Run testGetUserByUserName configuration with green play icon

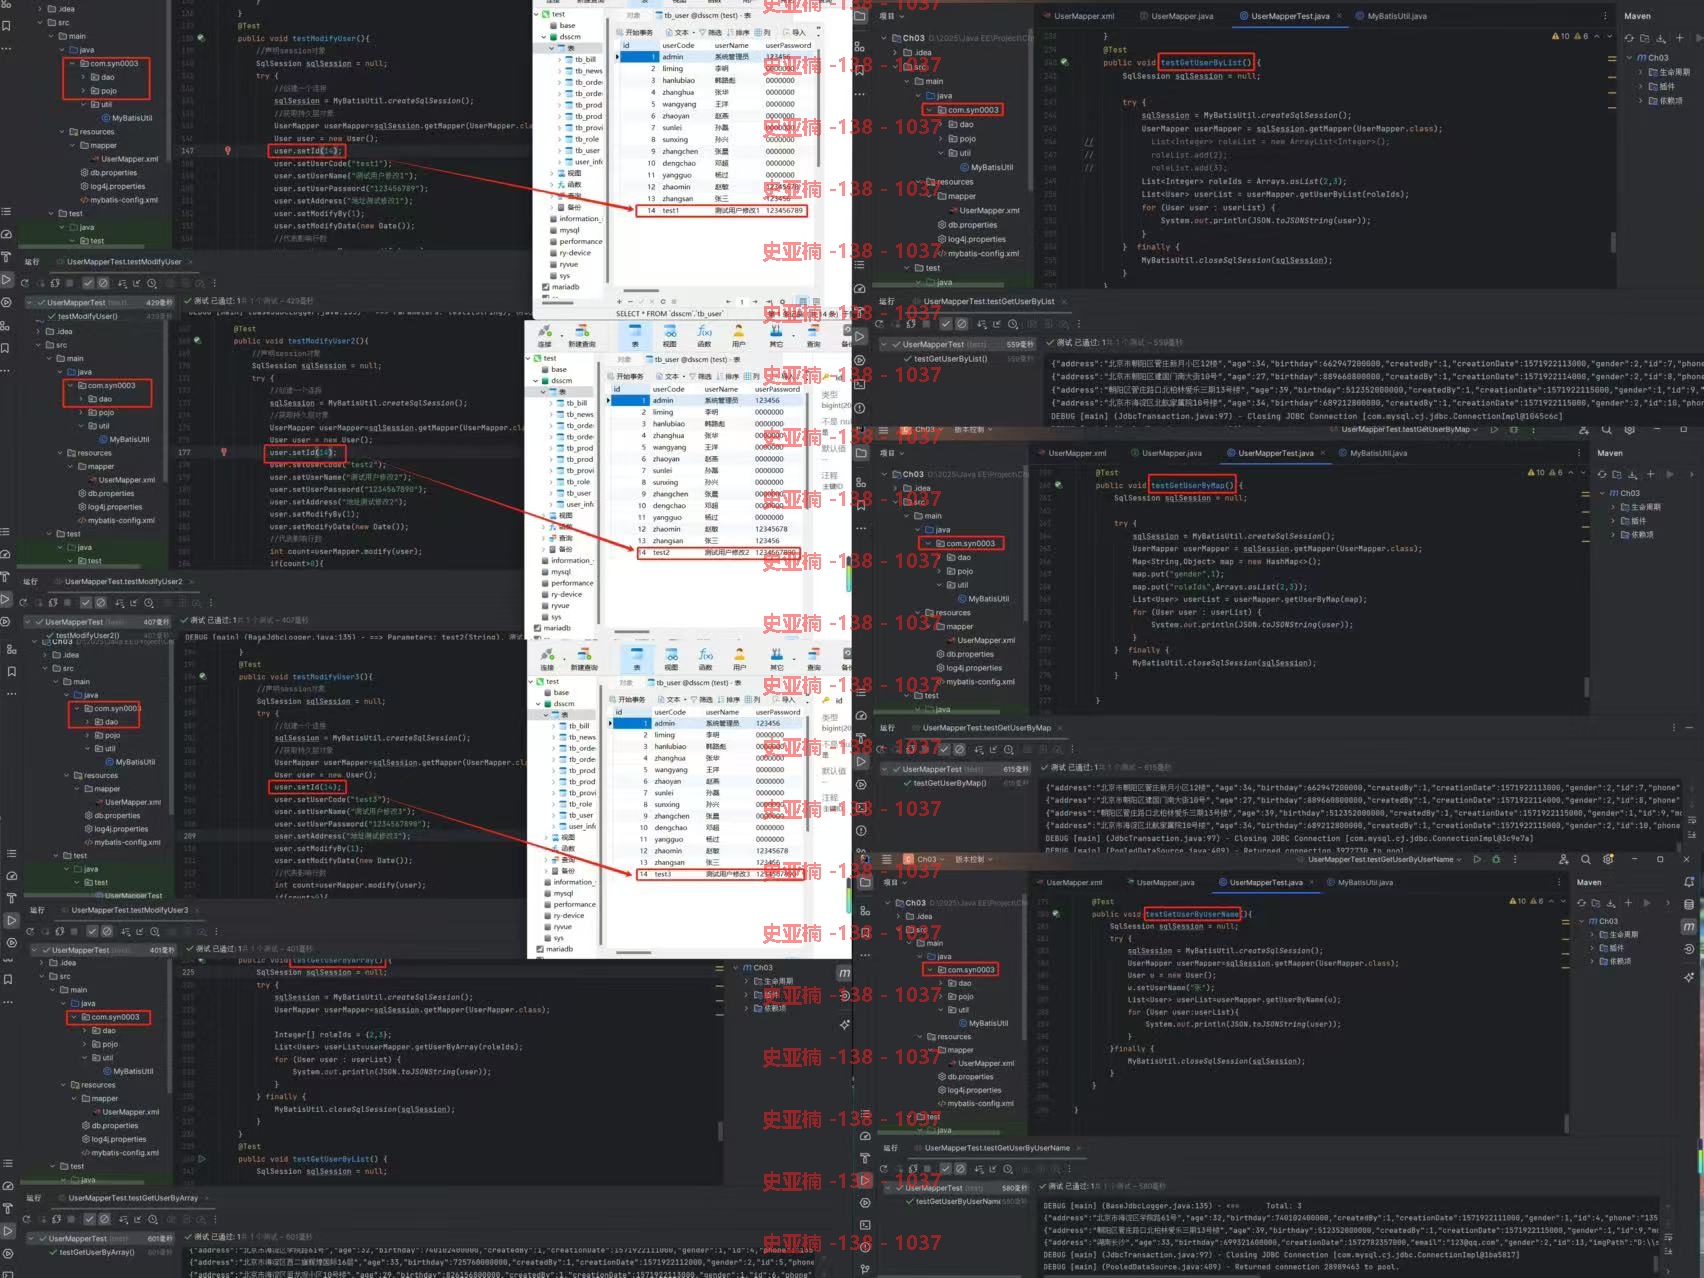[x=1477, y=859]
